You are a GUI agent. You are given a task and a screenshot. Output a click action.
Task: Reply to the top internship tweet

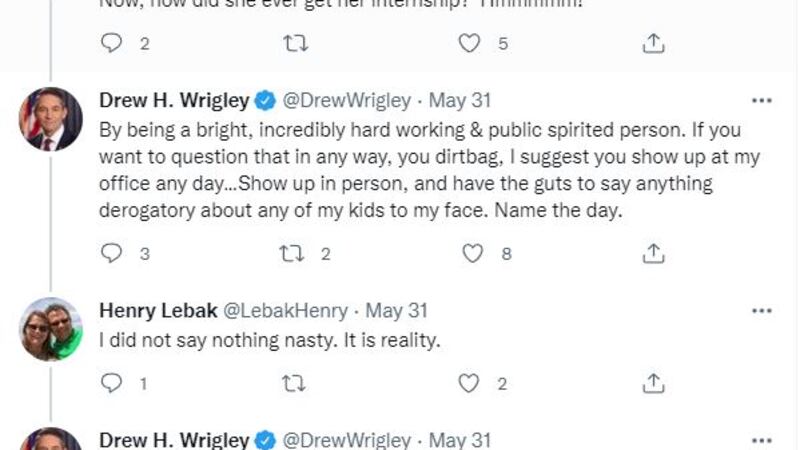(x=112, y=43)
